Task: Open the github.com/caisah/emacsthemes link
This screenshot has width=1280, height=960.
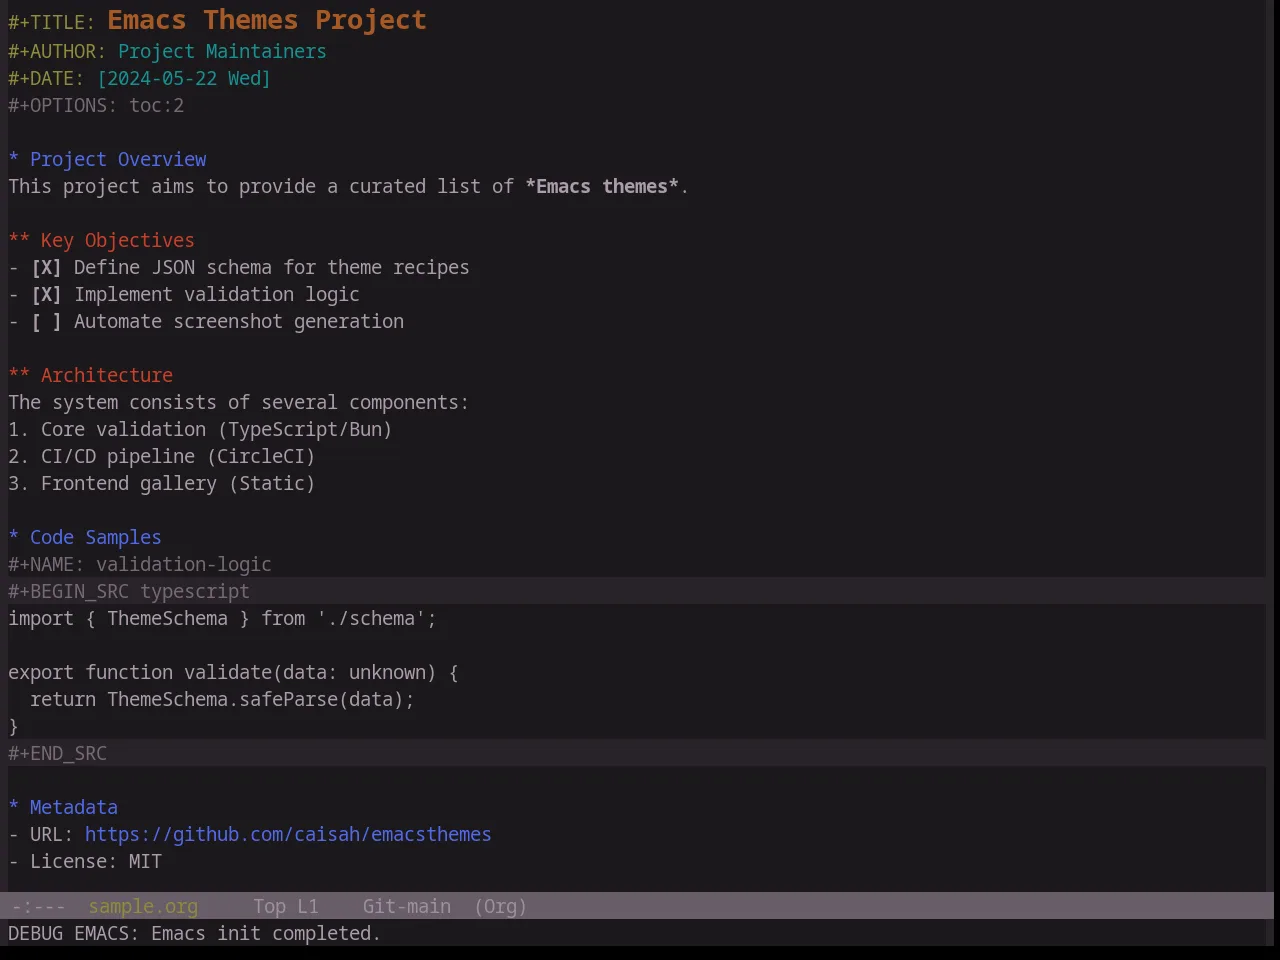Action: coord(288,834)
